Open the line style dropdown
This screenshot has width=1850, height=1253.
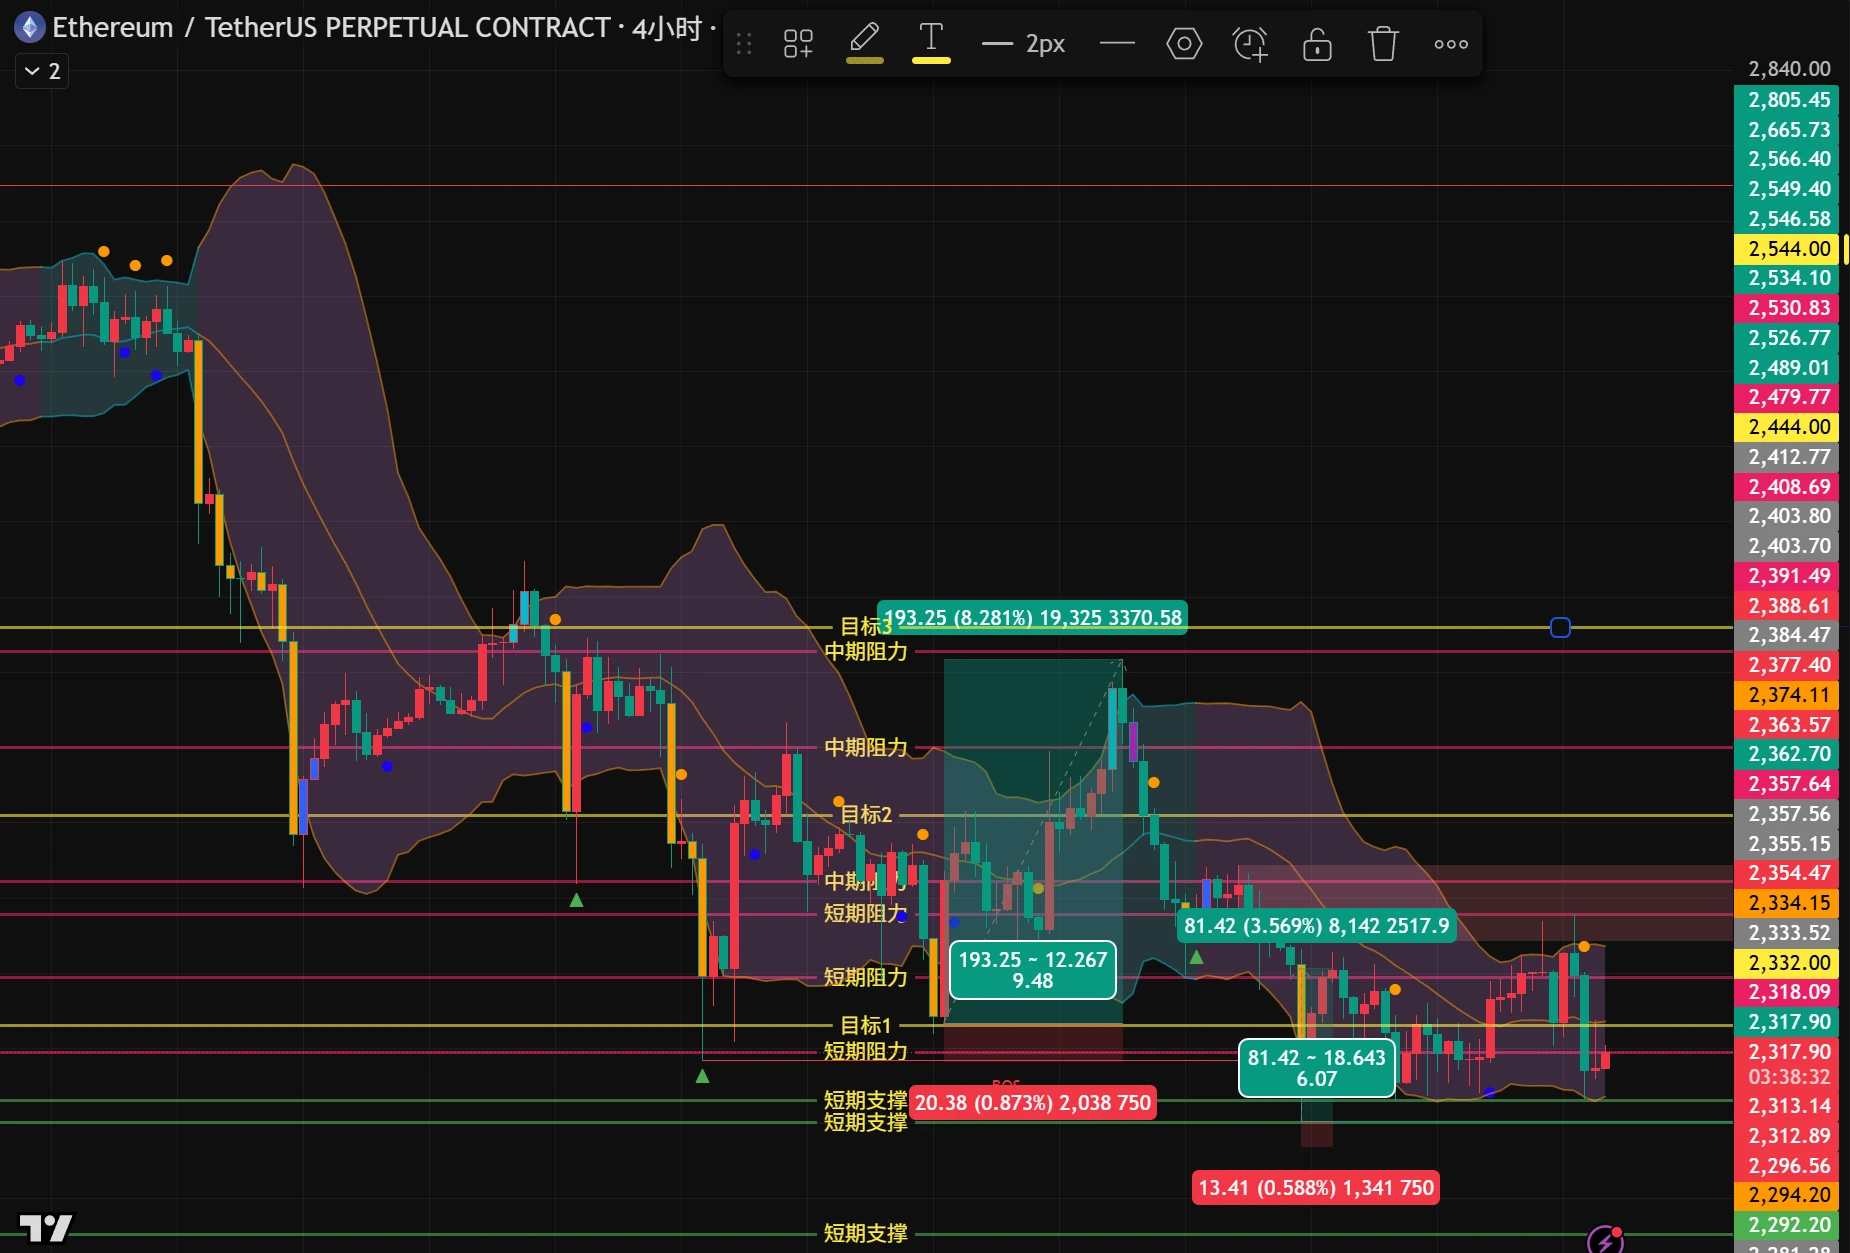[x=1117, y=43]
